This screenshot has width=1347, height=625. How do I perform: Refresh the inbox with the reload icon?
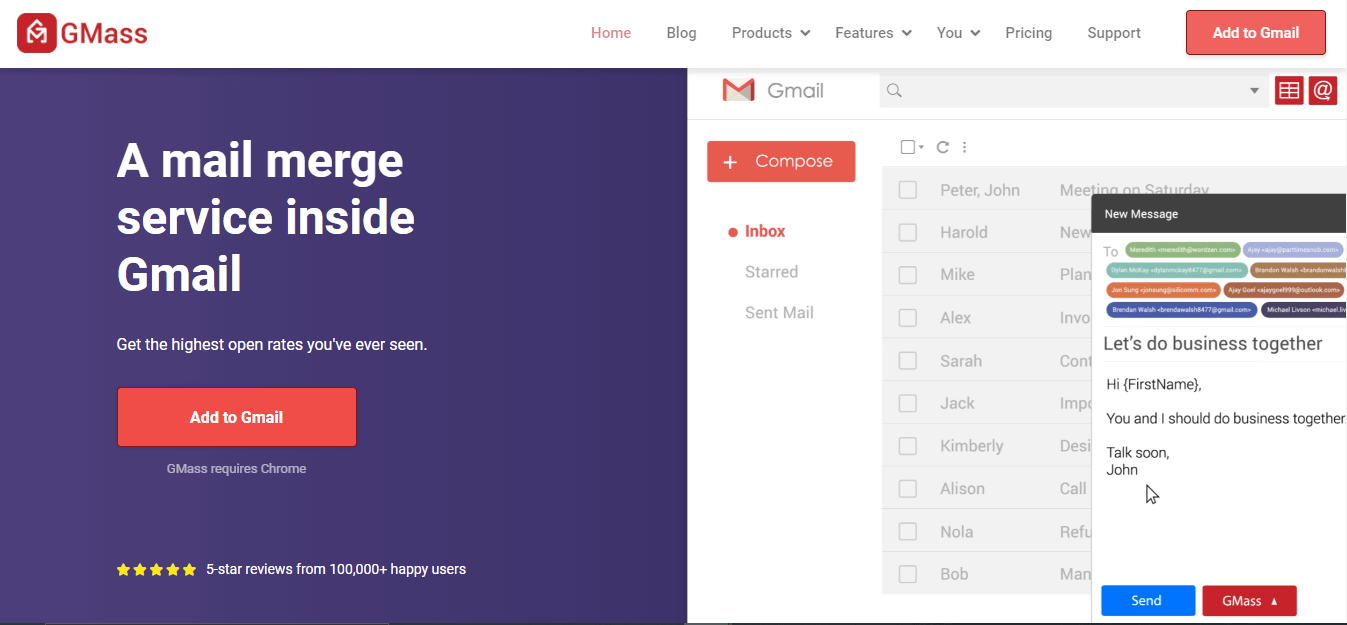pos(942,147)
